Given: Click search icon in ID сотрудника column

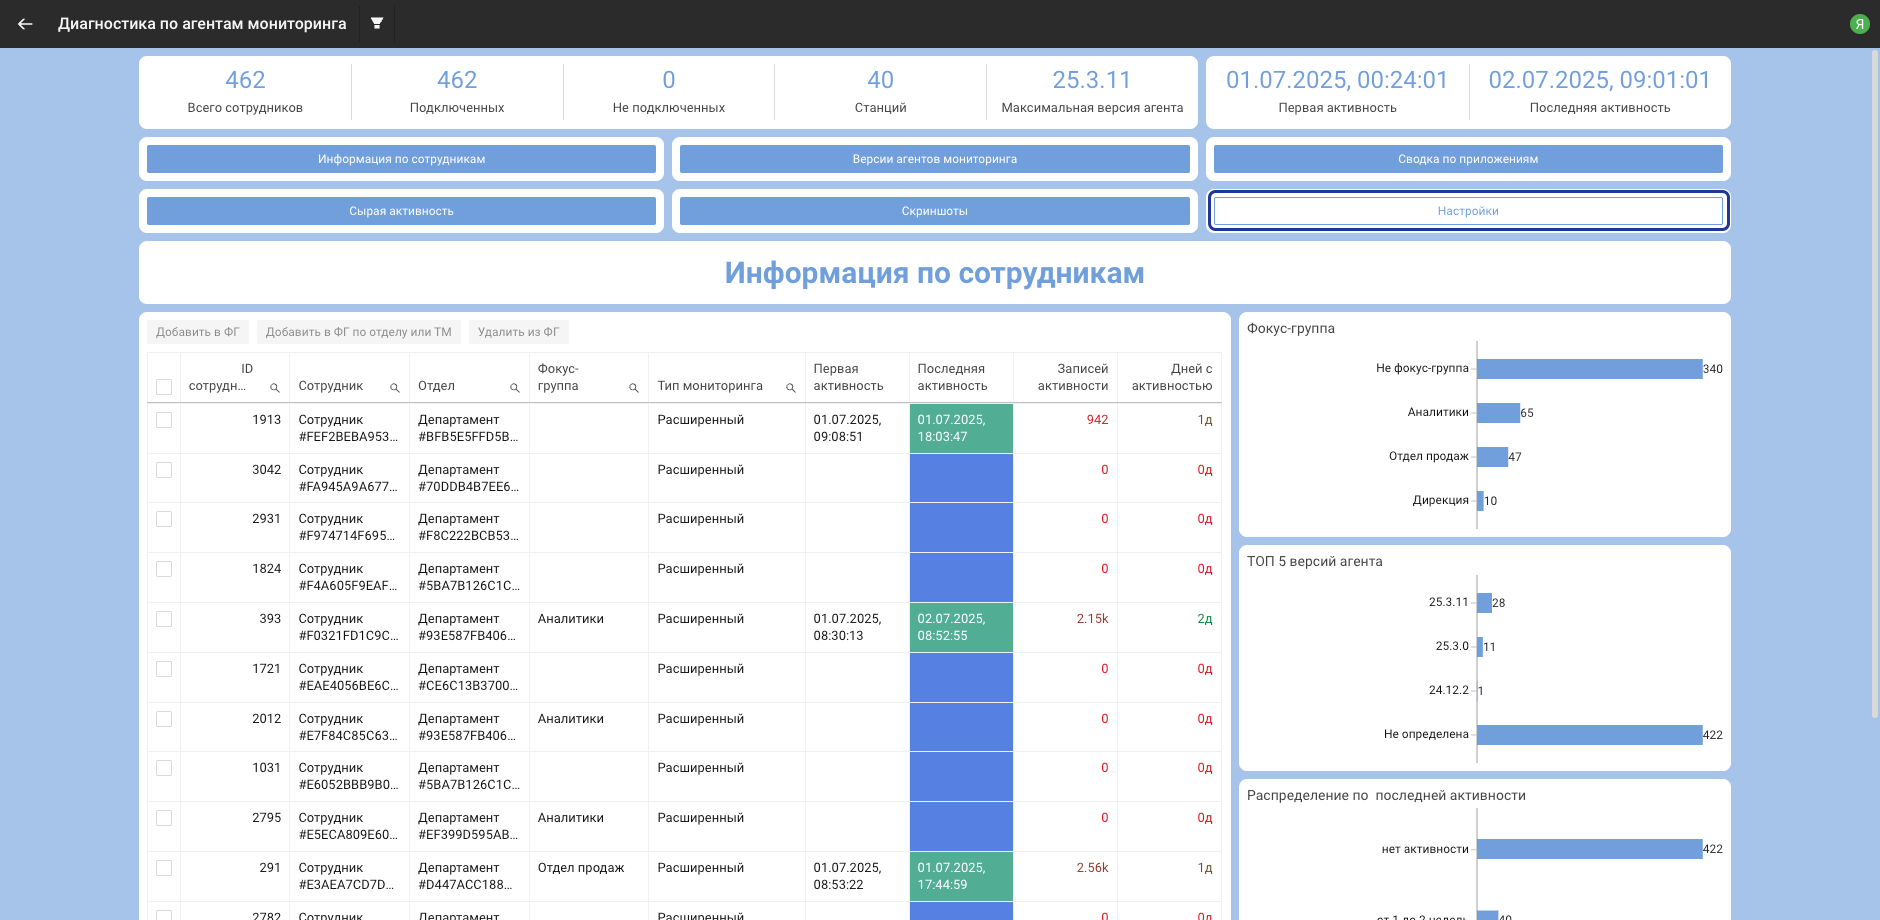Looking at the screenshot, I should tap(274, 388).
